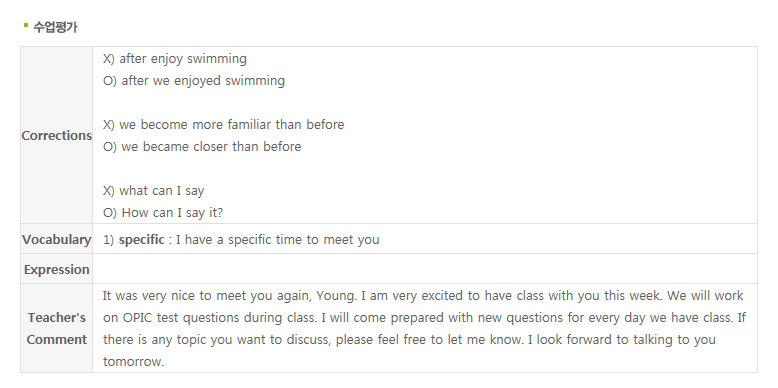Click the Vocabulary row label
Viewport: 778px width, 388px height.
57,239
